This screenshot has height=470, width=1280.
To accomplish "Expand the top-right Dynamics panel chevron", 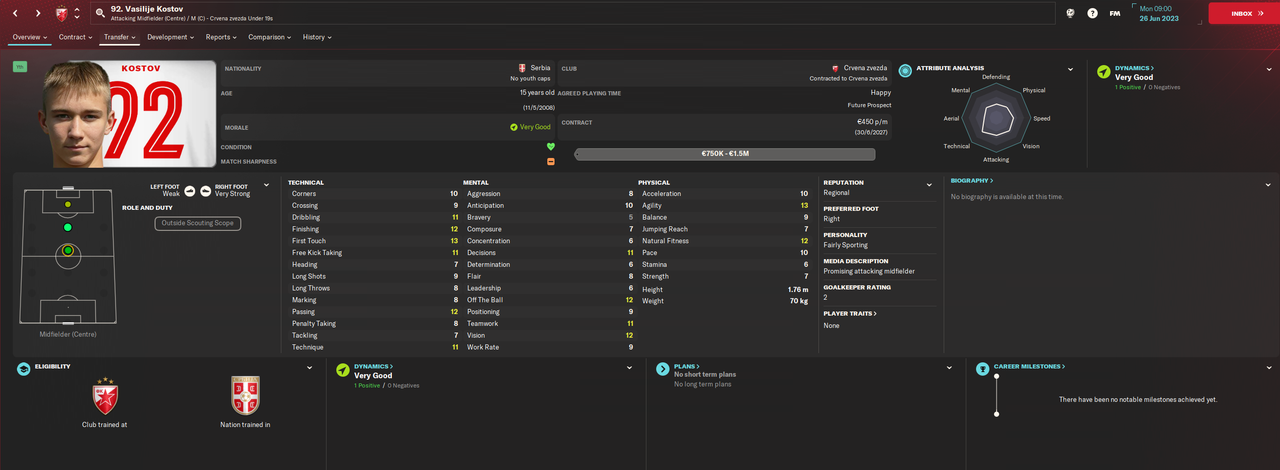I will (x=1268, y=70).
